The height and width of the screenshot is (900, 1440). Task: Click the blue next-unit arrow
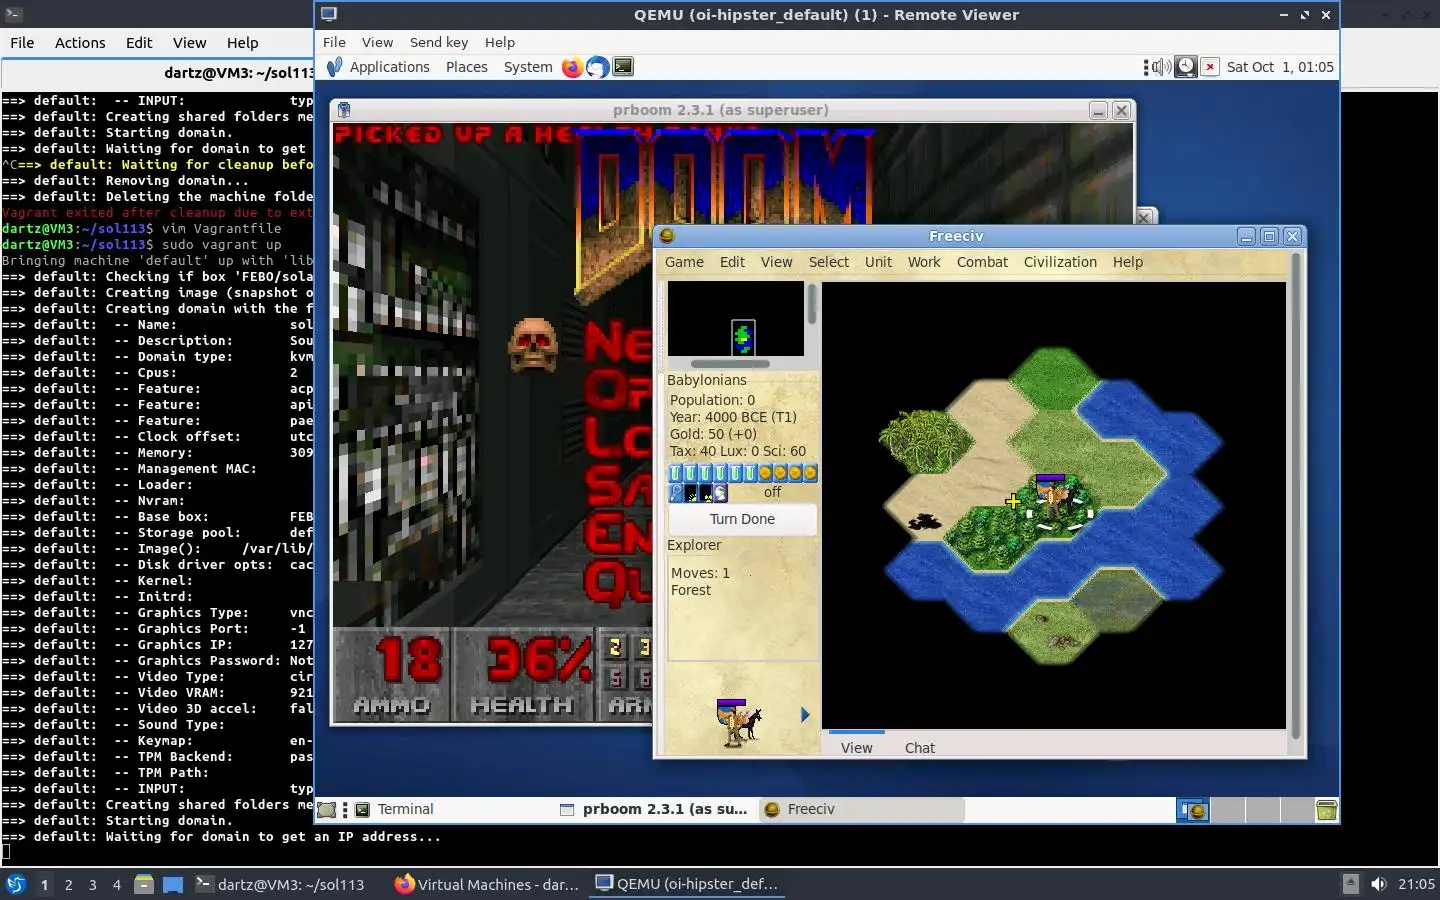coord(805,714)
